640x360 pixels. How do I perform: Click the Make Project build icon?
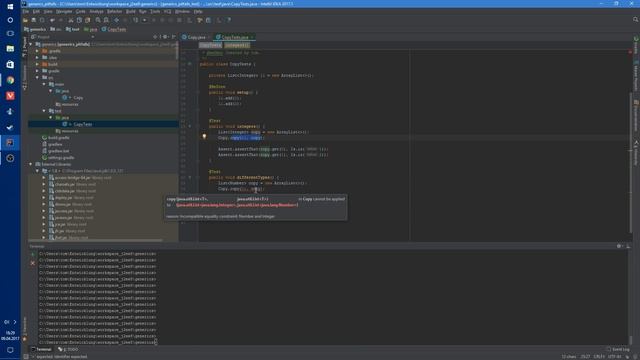click(136, 20)
